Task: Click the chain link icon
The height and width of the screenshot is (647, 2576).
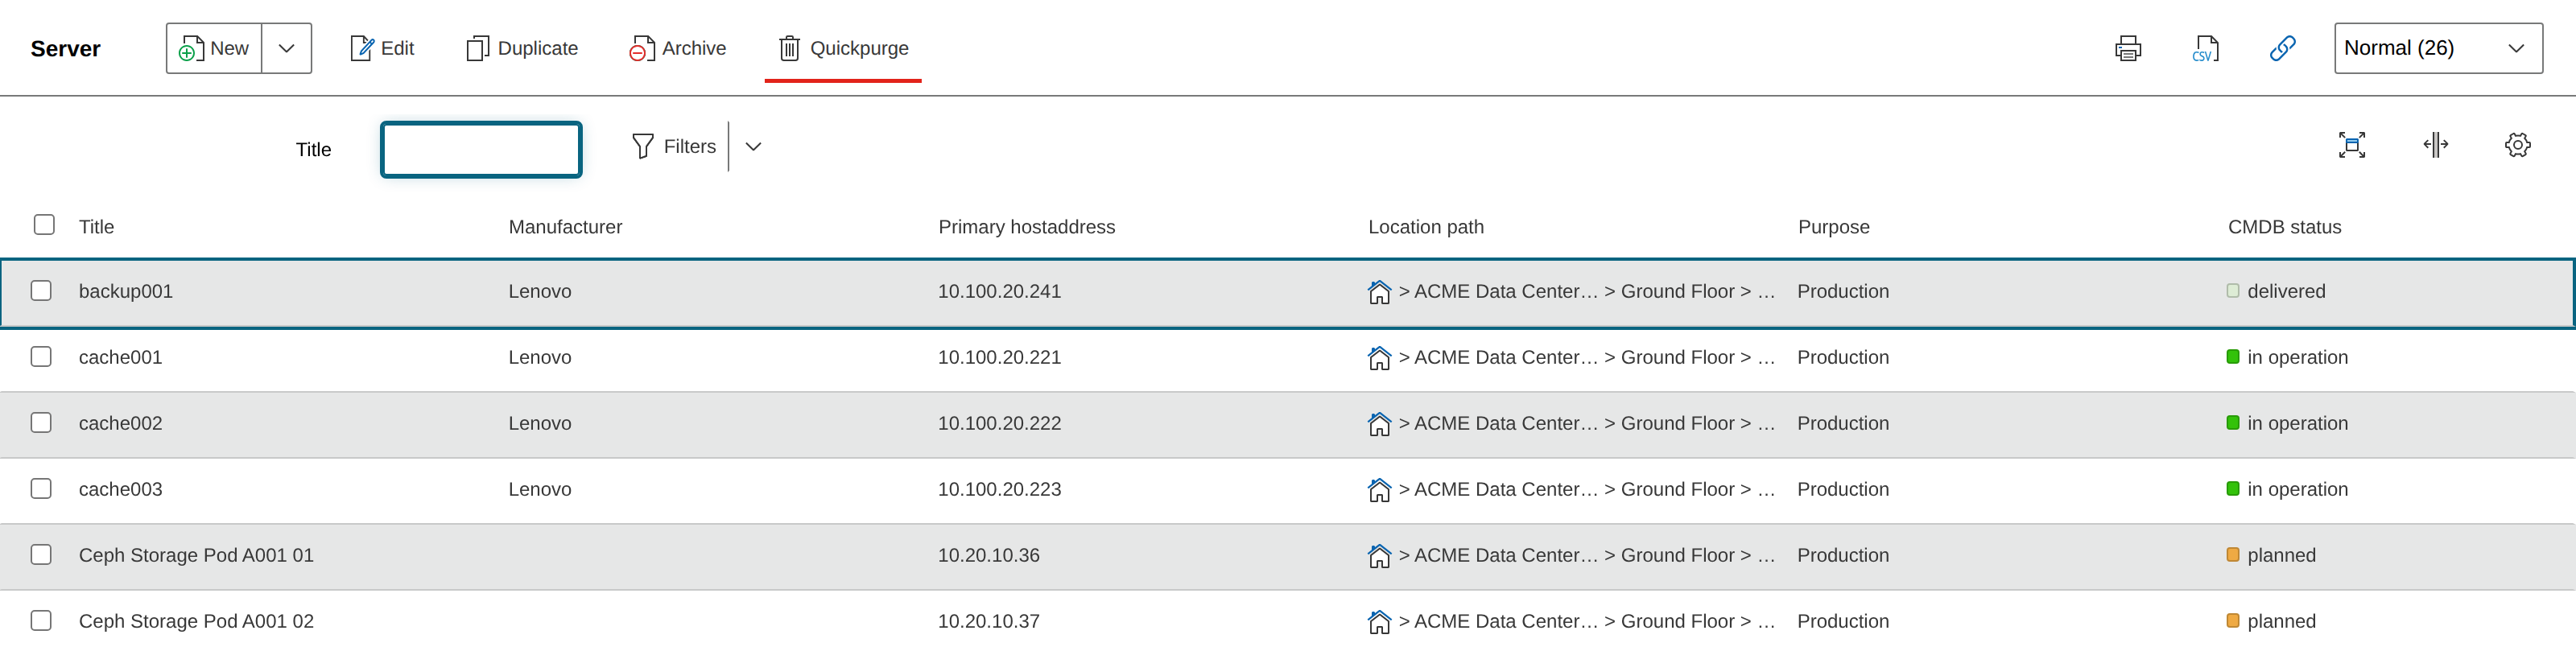Action: click(x=2282, y=48)
